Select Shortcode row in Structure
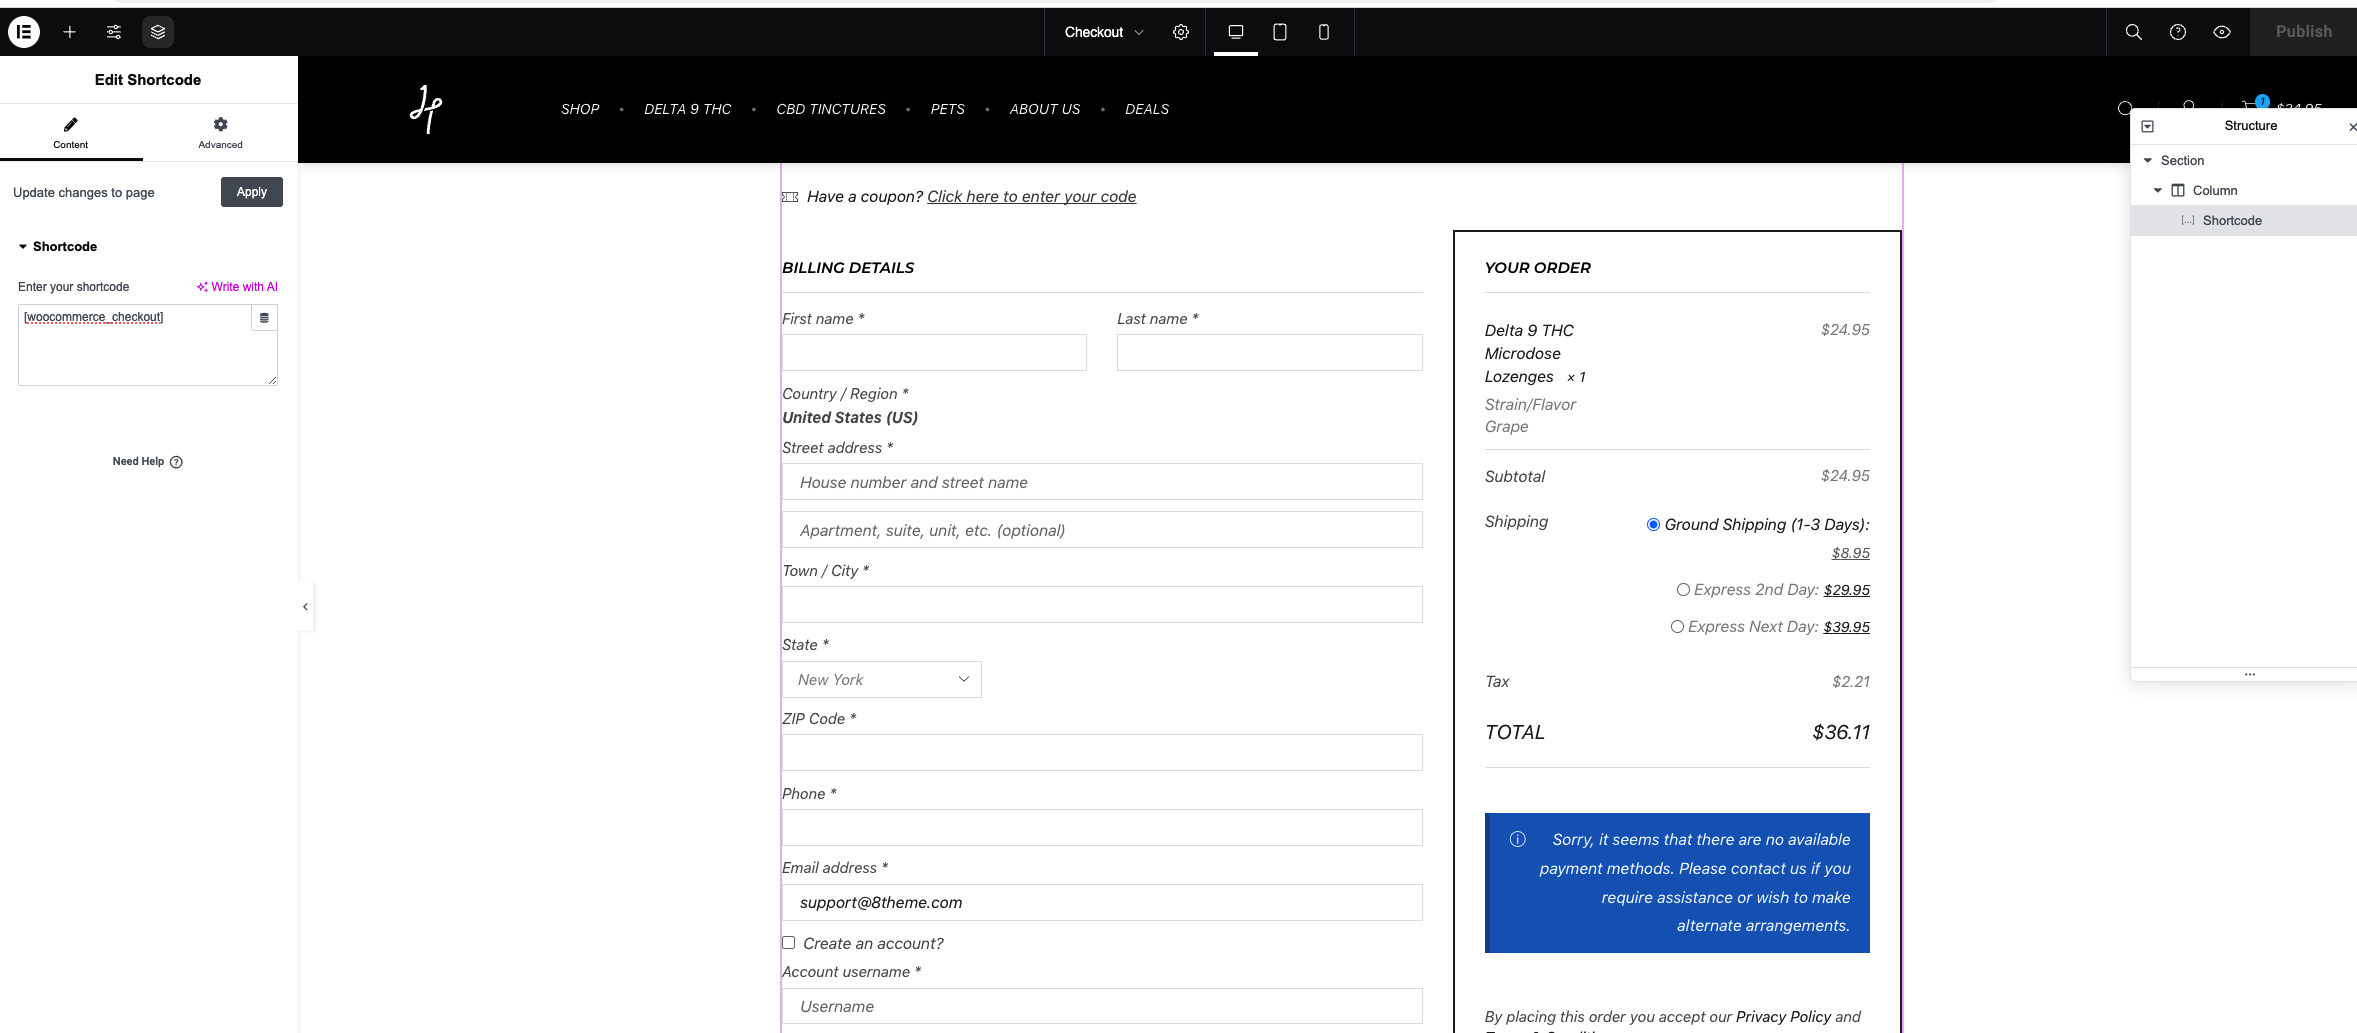 (2243, 220)
